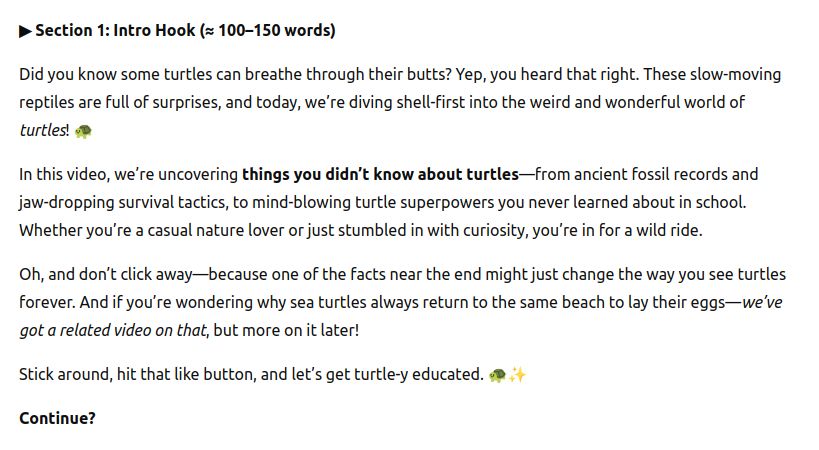
Task: Click the "Section 1: Intro Hook" heading text
Action: (112, 31)
